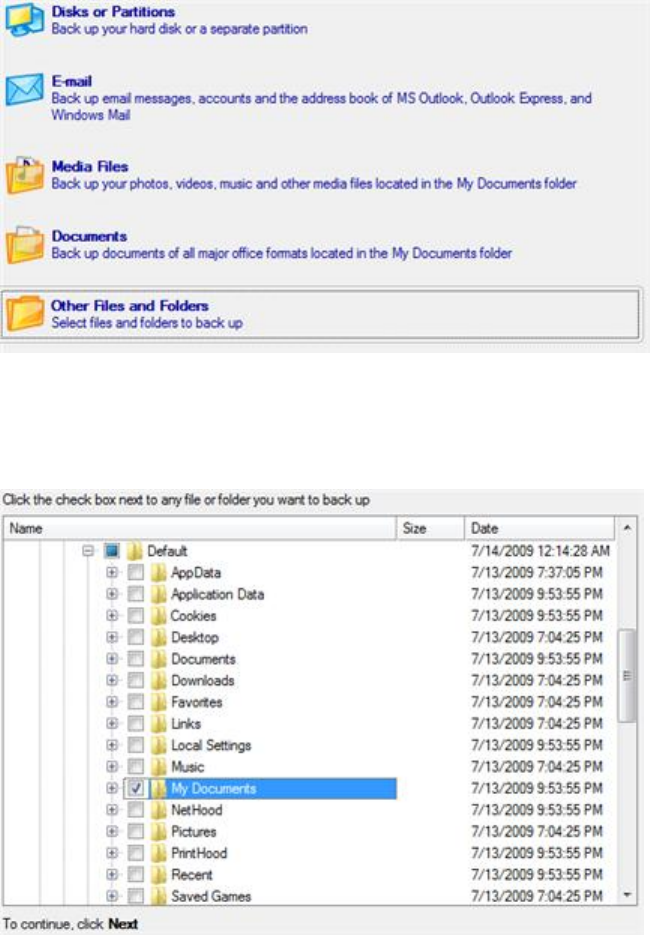Enable the Music folder checkbox
Image resolution: width=650 pixels, height=935 pixels.
tap(135, 767)
